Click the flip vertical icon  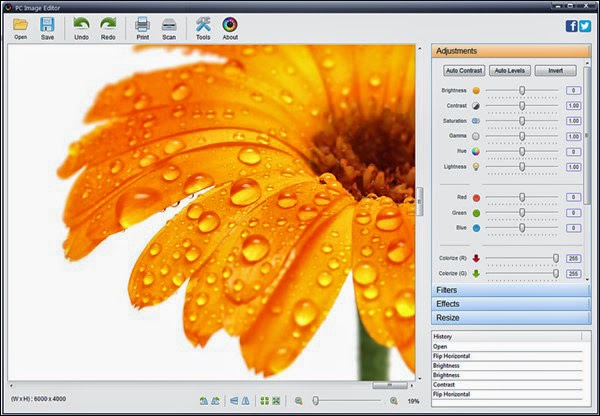[x=234, y=401]
